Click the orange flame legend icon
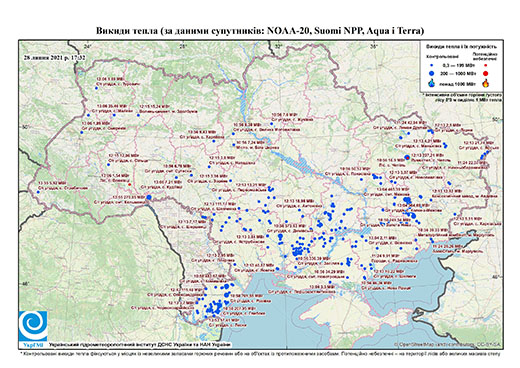The height and width of the screenshot is (368, 520). coord(485,83)
